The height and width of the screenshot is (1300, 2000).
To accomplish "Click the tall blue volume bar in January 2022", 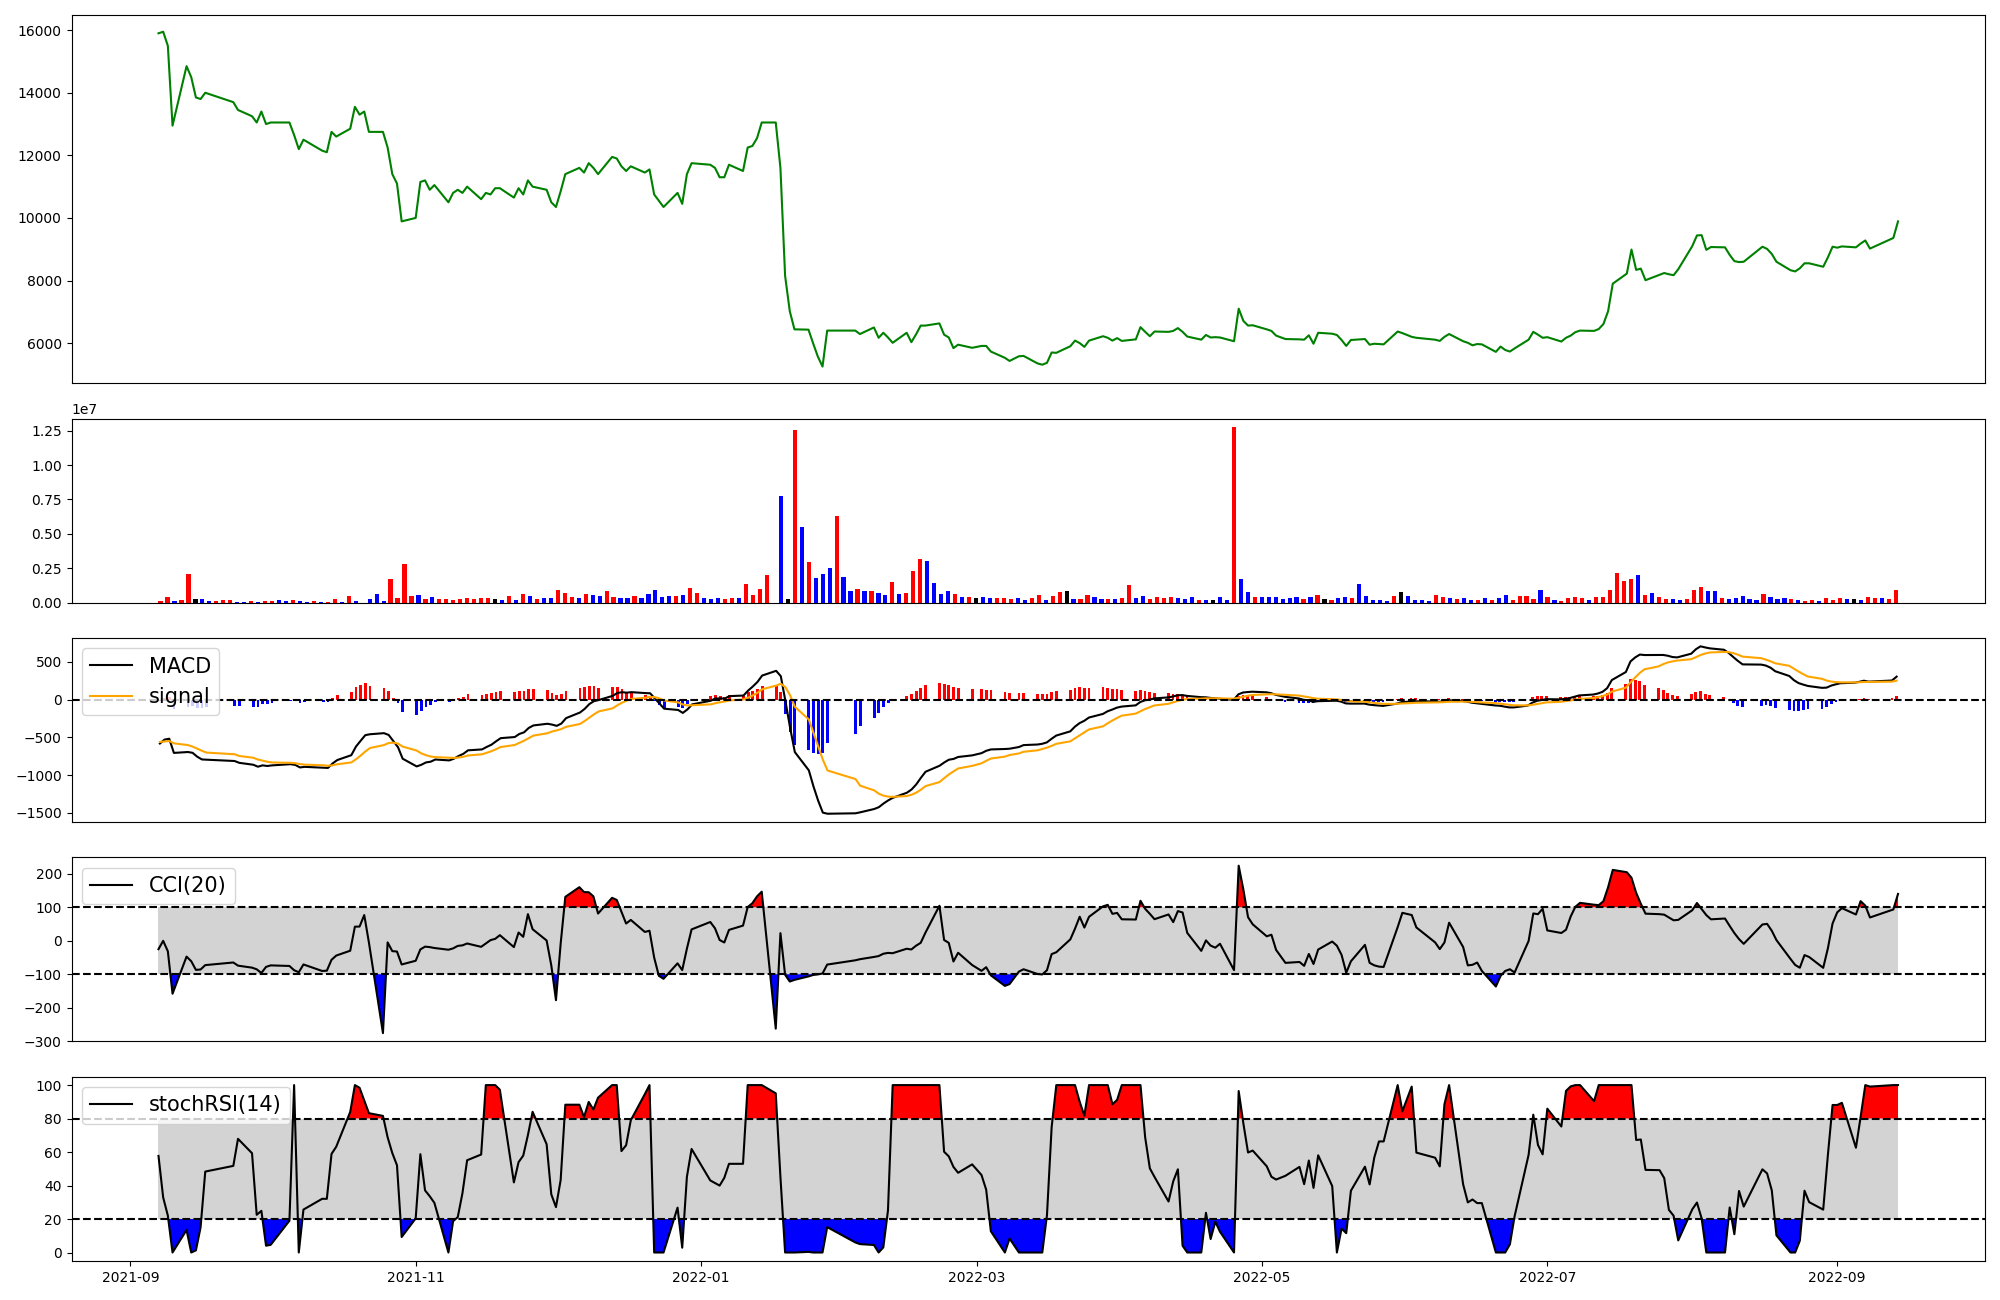I will 781,550.
